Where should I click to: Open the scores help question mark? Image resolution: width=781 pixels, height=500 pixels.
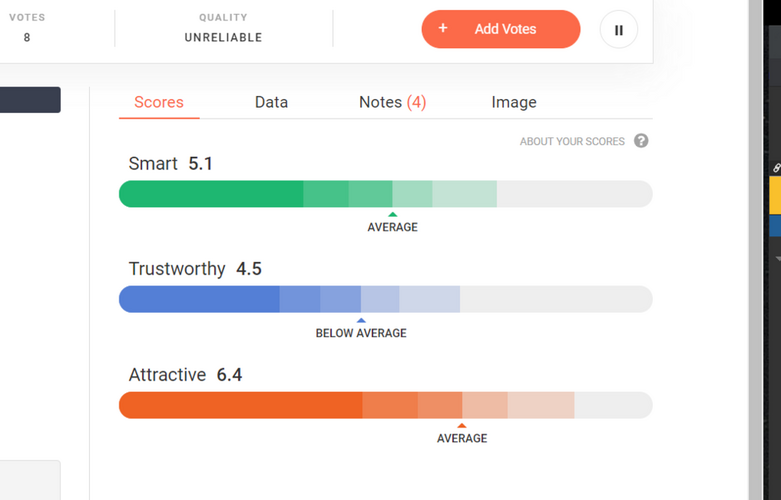pos(641,141)
